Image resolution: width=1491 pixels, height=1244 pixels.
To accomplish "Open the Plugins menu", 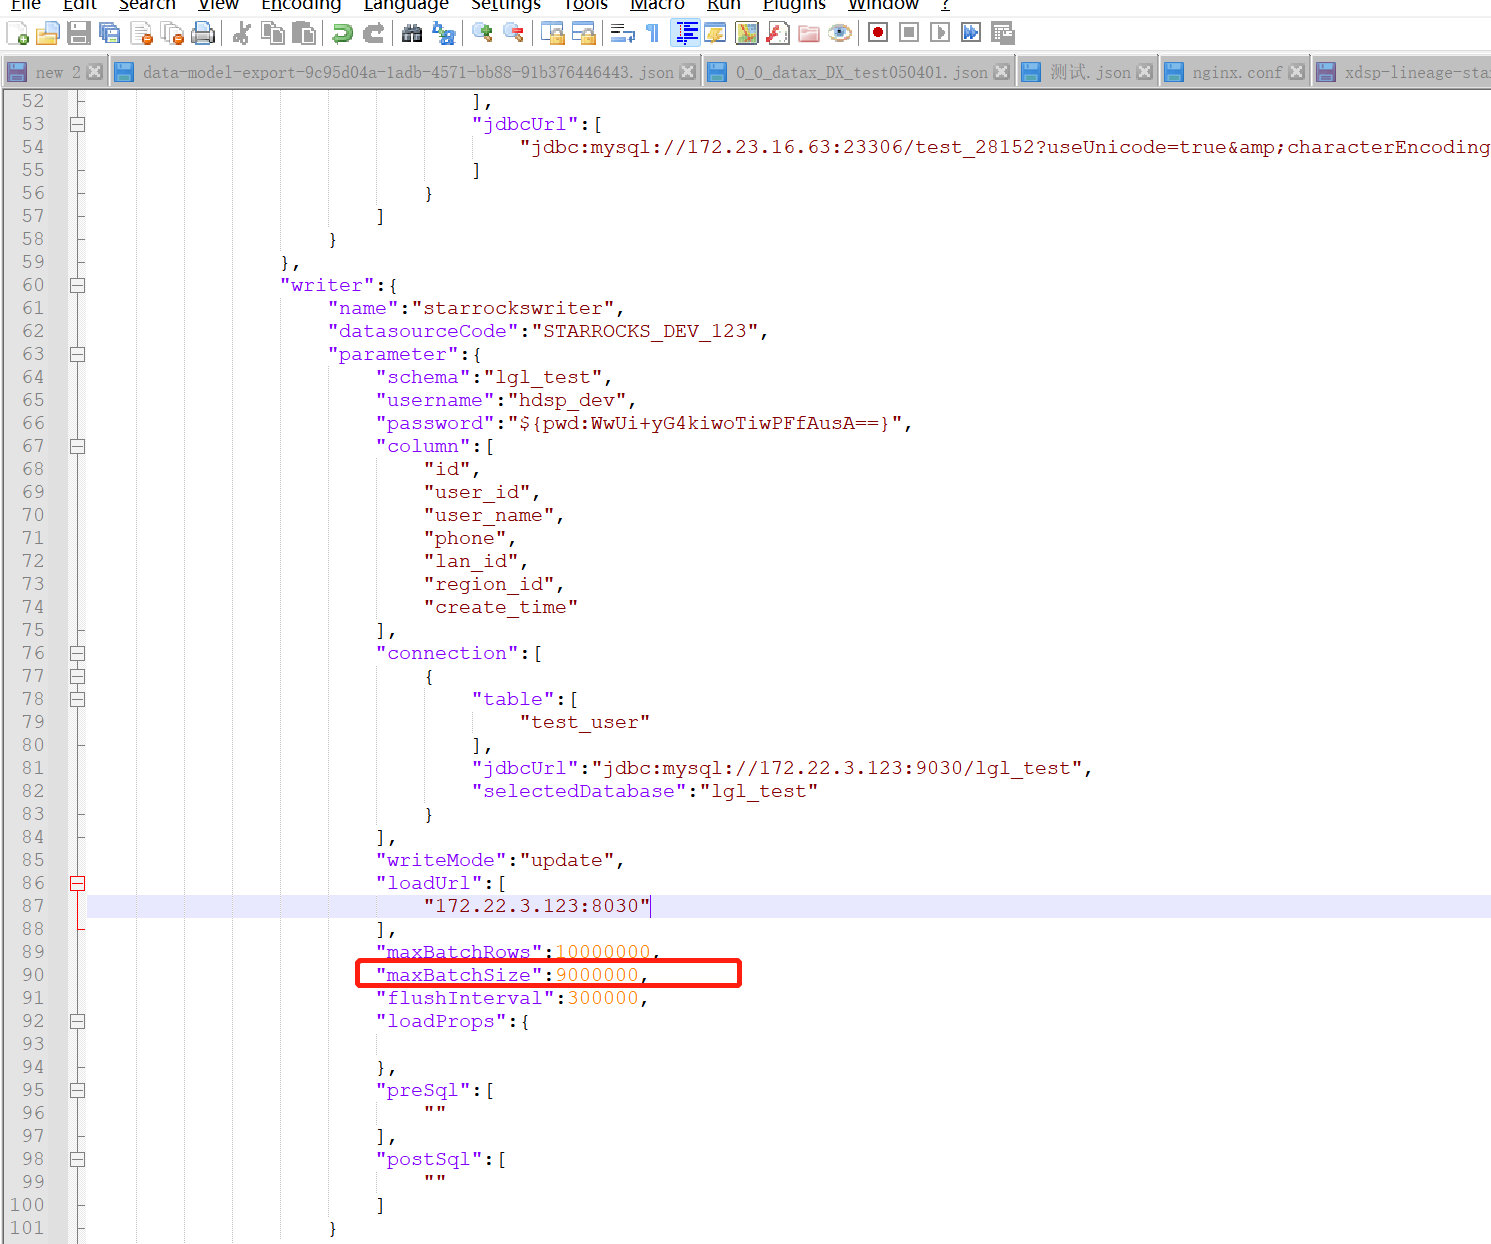I will point(794,5).
